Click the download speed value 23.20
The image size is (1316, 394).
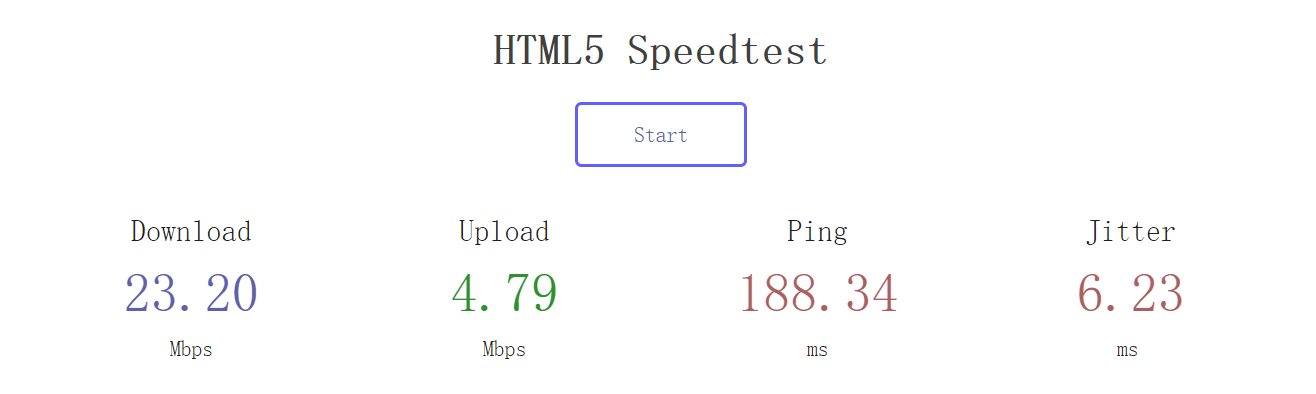tap(191, 294)
